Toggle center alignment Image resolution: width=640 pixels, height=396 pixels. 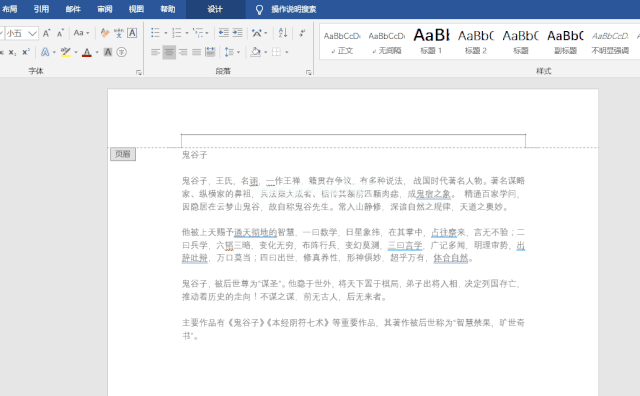coord(169,52)
